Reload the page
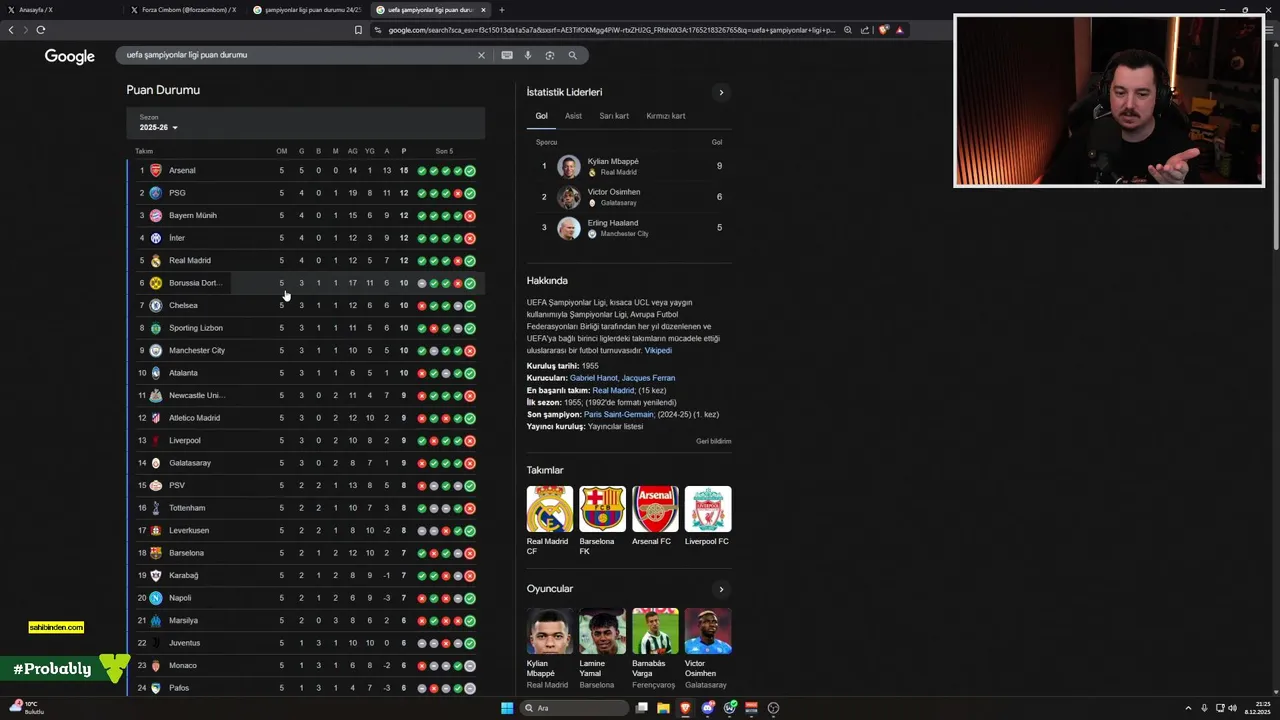Screen dimensions: 1280x720 pos(41,30)
